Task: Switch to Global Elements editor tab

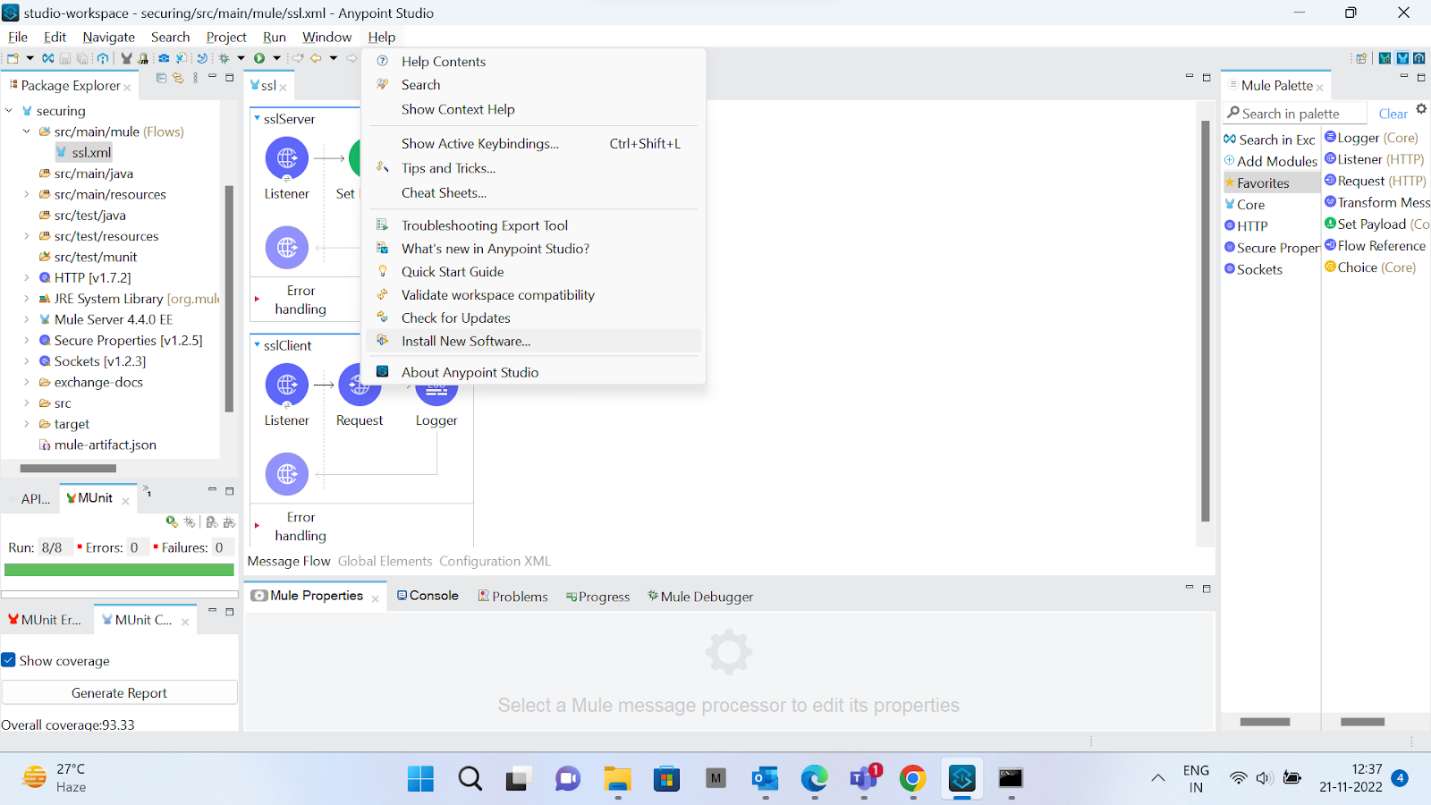Action: [385, 561]
